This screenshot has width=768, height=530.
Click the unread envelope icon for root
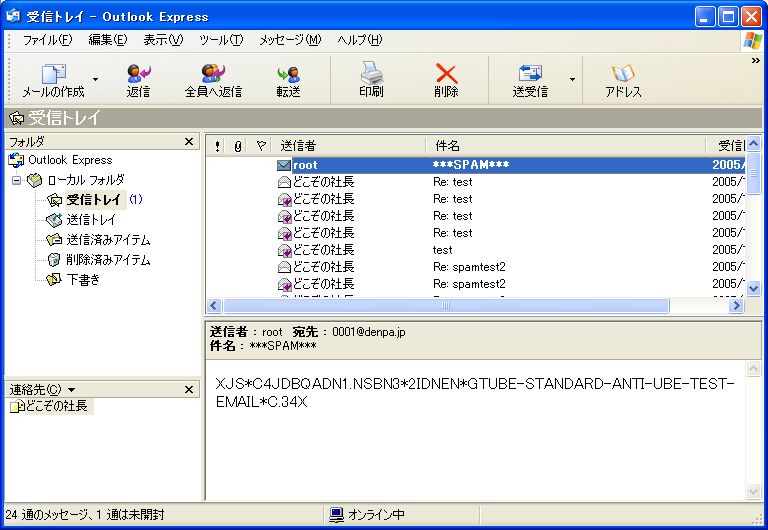284,166
